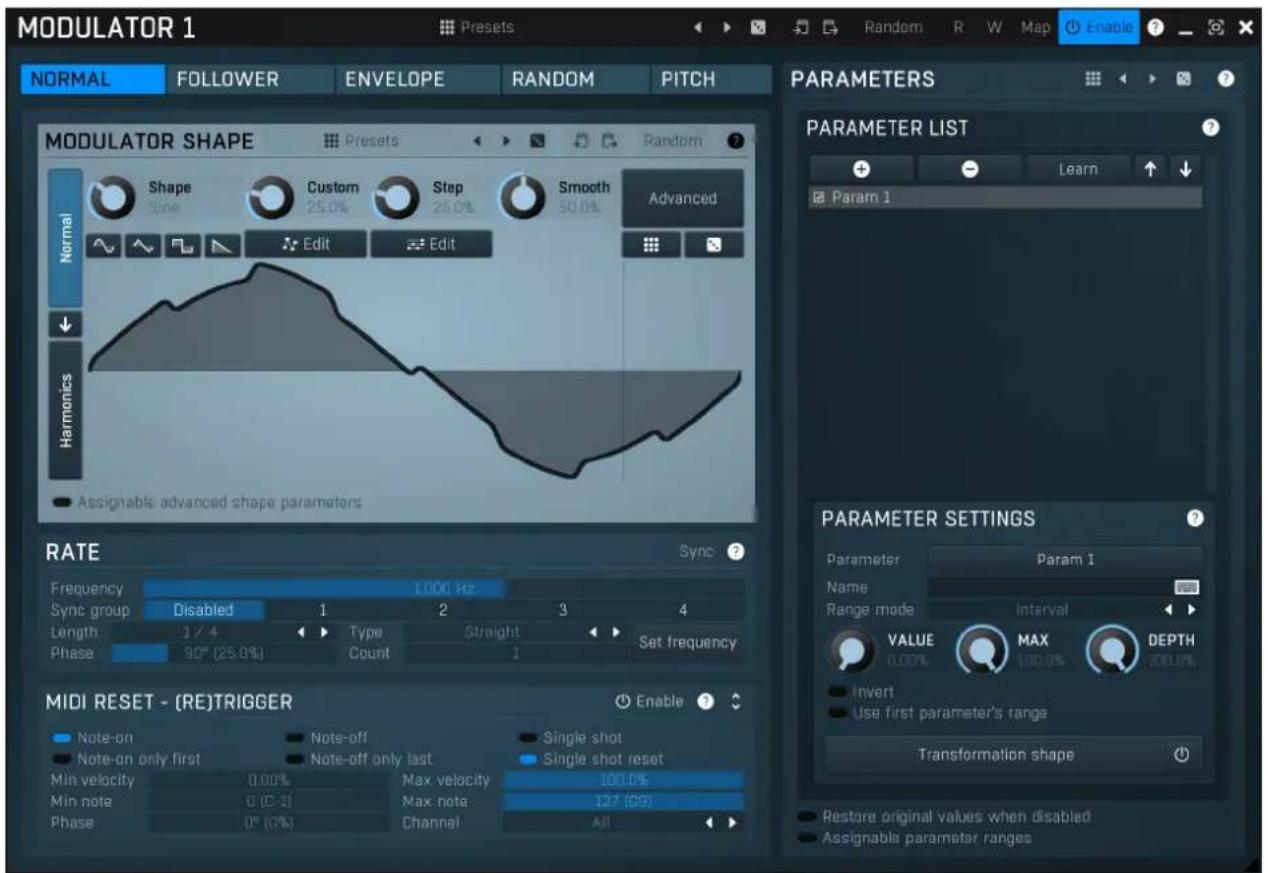Open Type Straight selector
The image size is (1268, 873).
[x=491, y=632]
